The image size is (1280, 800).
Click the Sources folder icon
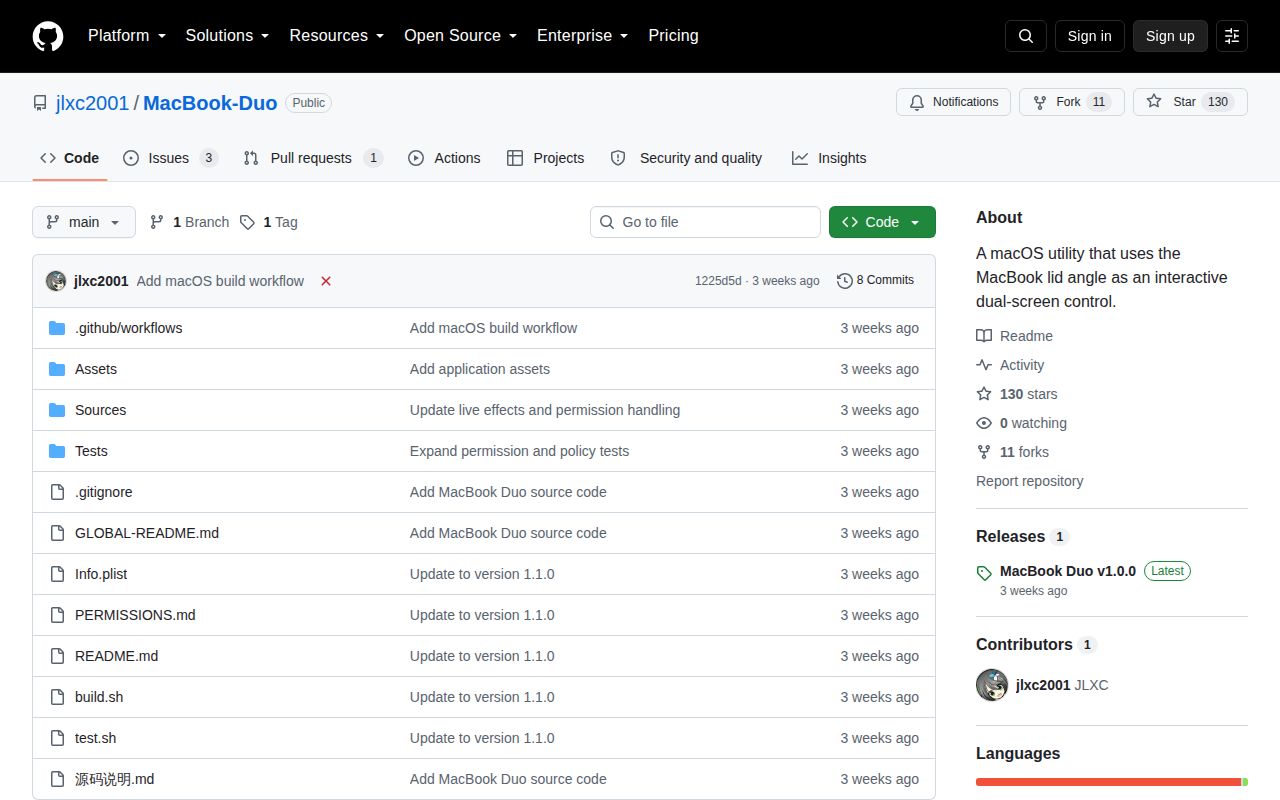point(57,410)
